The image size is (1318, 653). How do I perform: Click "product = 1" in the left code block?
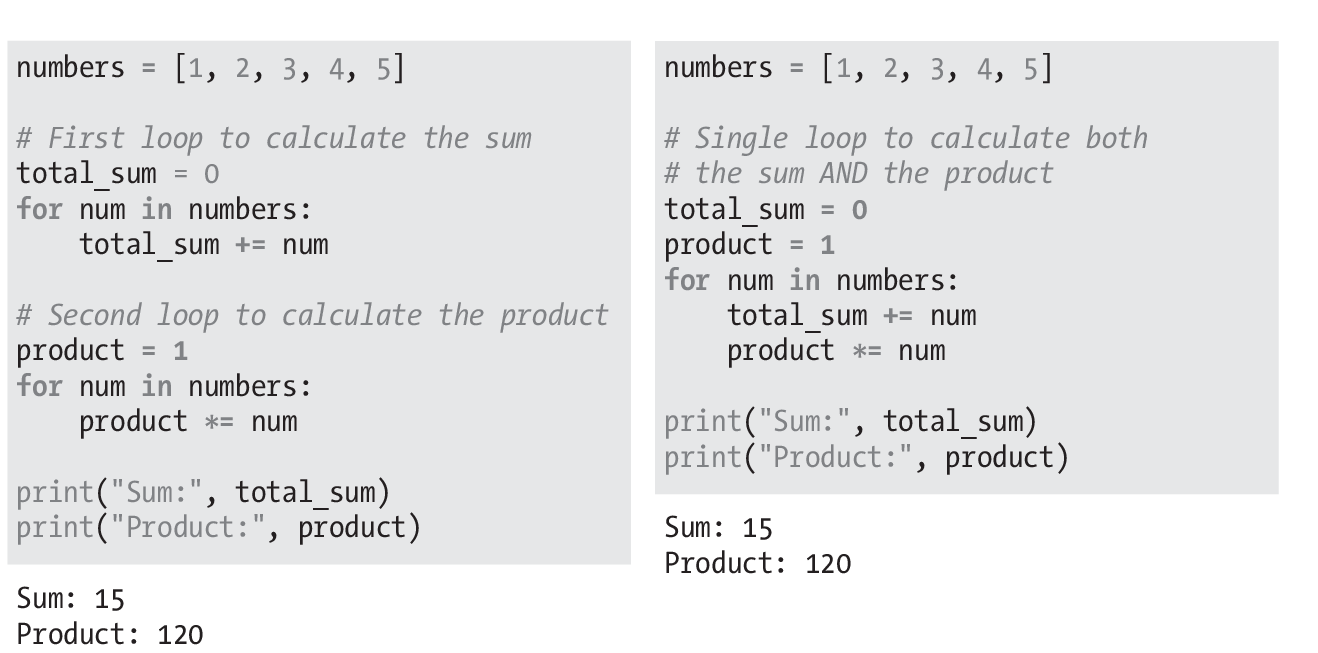pos(102,351)
